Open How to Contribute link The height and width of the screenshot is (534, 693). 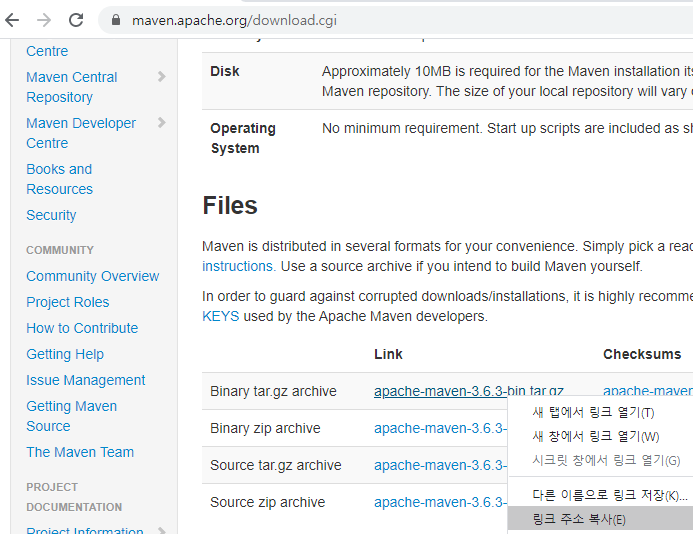pyautogui.click(x=82, y=328)
